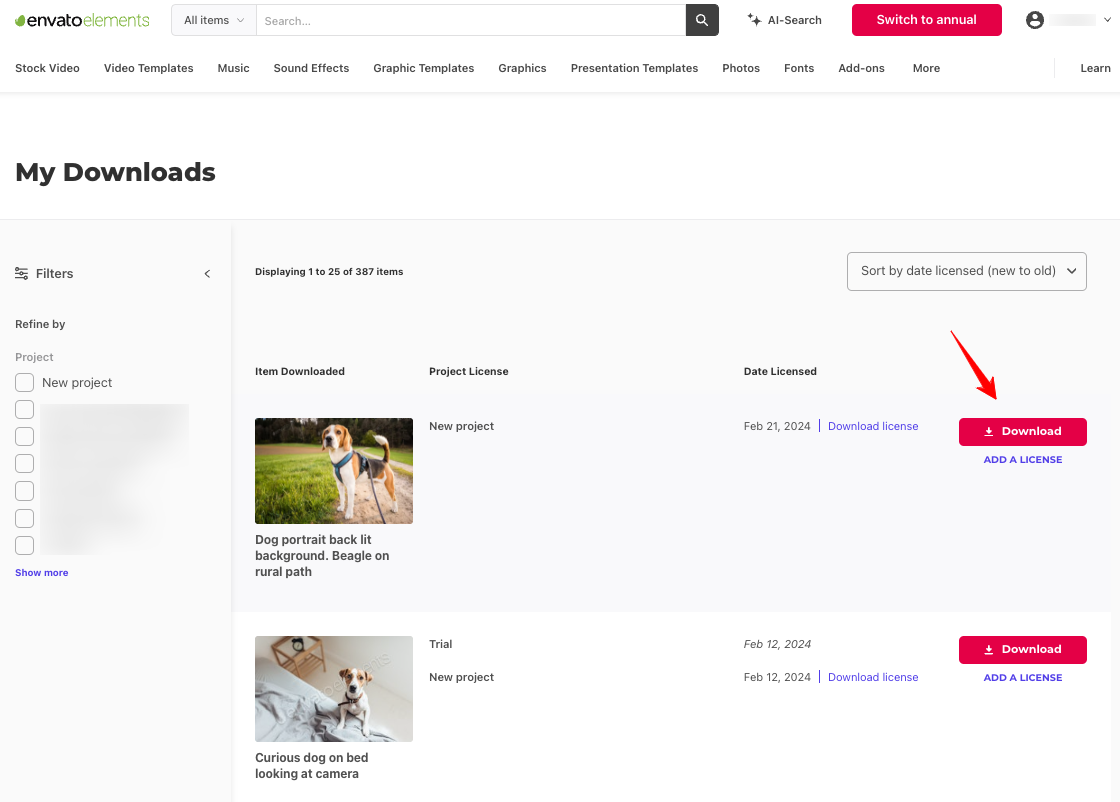Image resolution: width=1120 pixels, height=802 pixels.
Task: Click Download license for the beagle item
Action: [x=872, y=426]
